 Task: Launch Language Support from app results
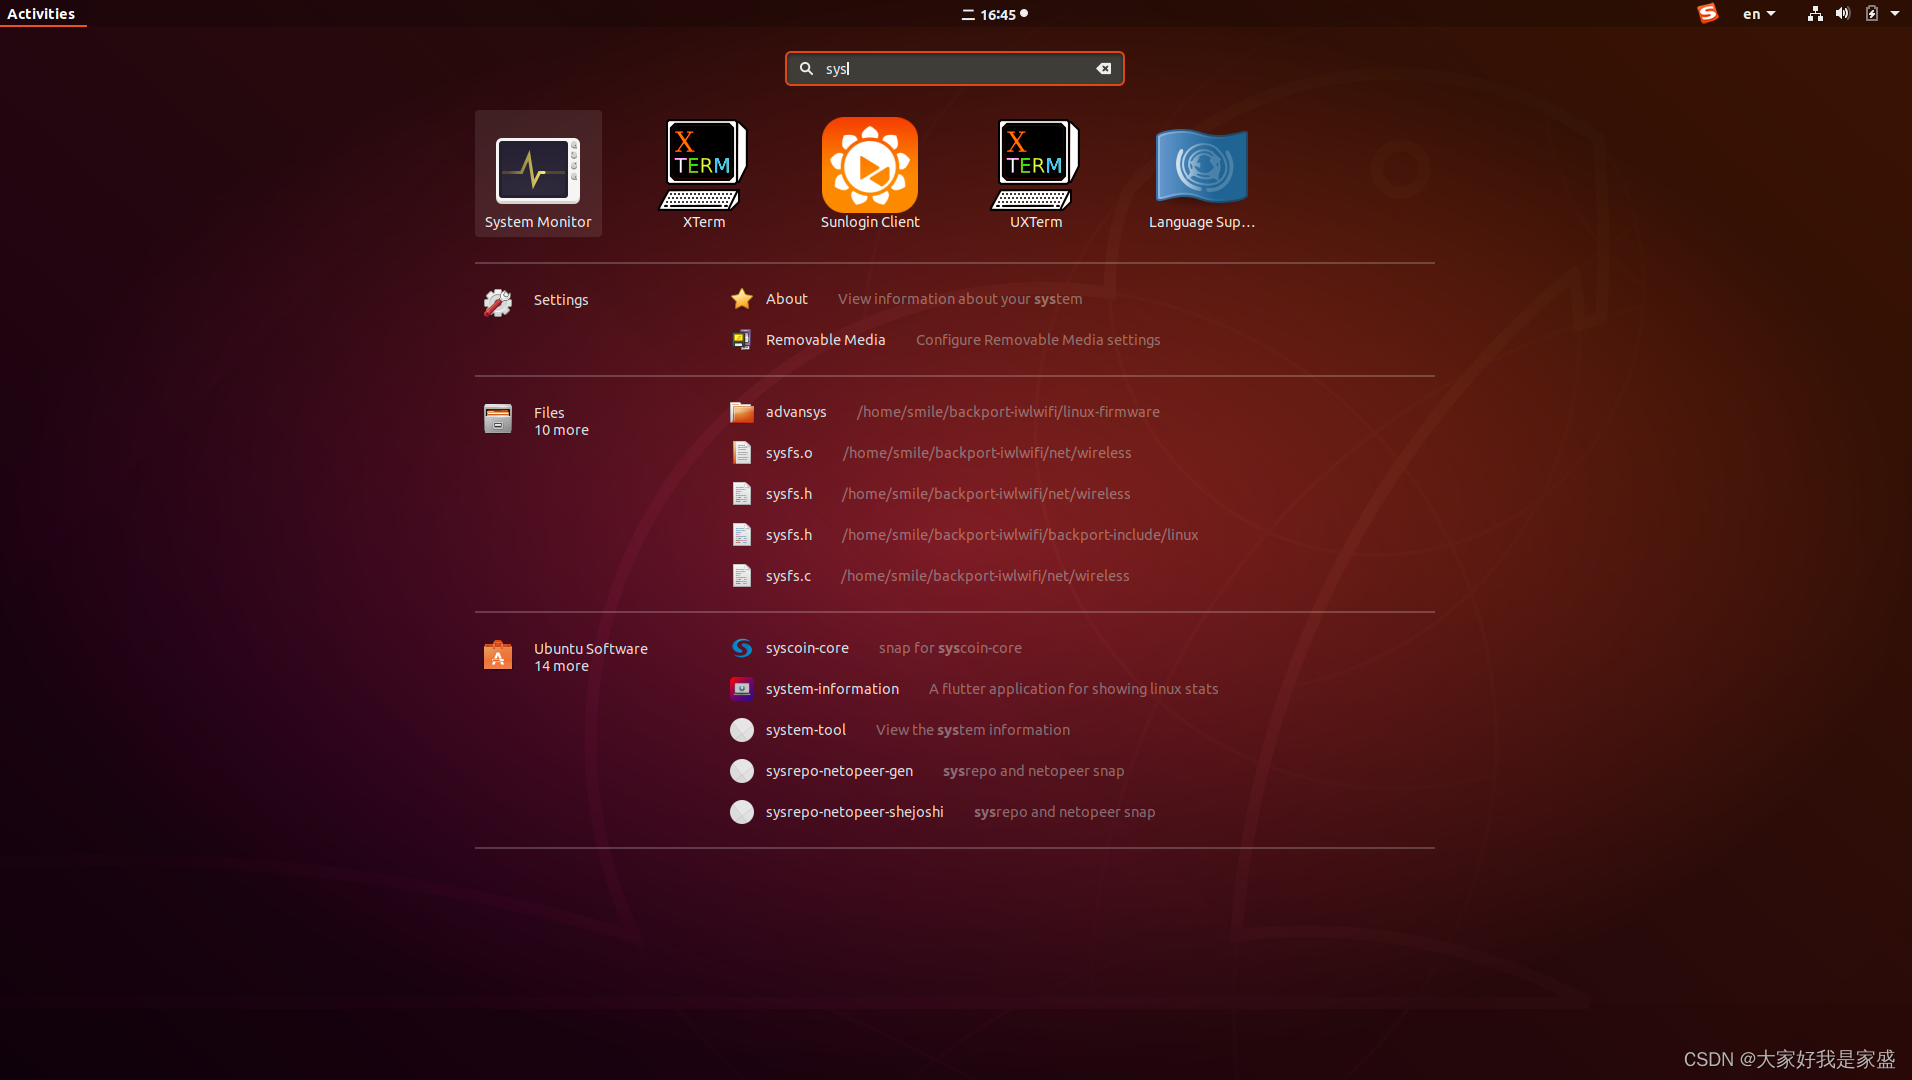pos(1202,174)
